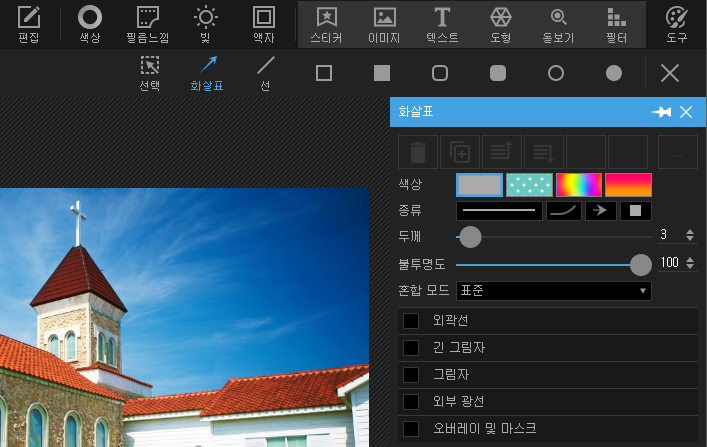Click the delete trash icon
Viewport: 707px width, 447px height.
click(418, 152)
